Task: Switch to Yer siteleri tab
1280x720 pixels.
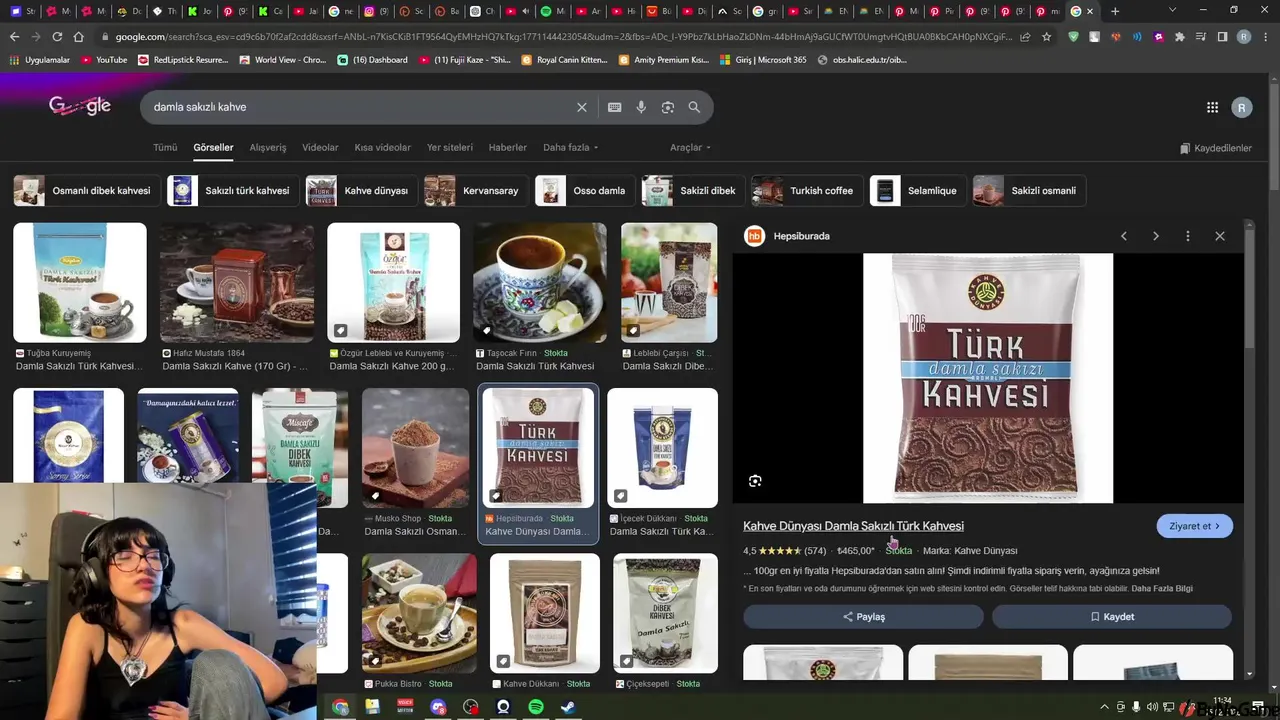Action: point(450,147)
